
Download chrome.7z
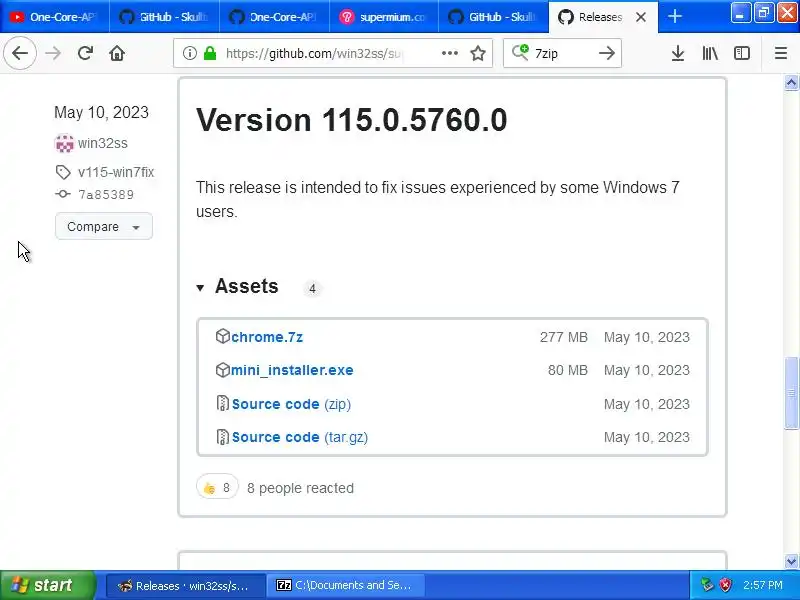pyautogui.click(x=267, y=337)
